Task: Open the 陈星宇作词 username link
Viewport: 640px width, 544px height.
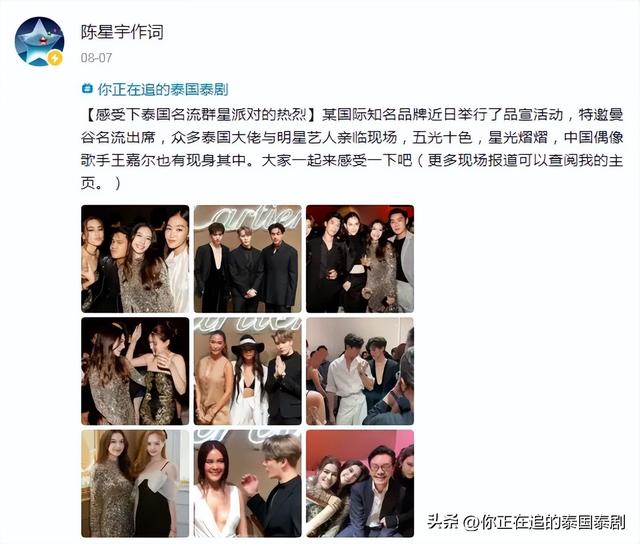Action: coord(122,32)
